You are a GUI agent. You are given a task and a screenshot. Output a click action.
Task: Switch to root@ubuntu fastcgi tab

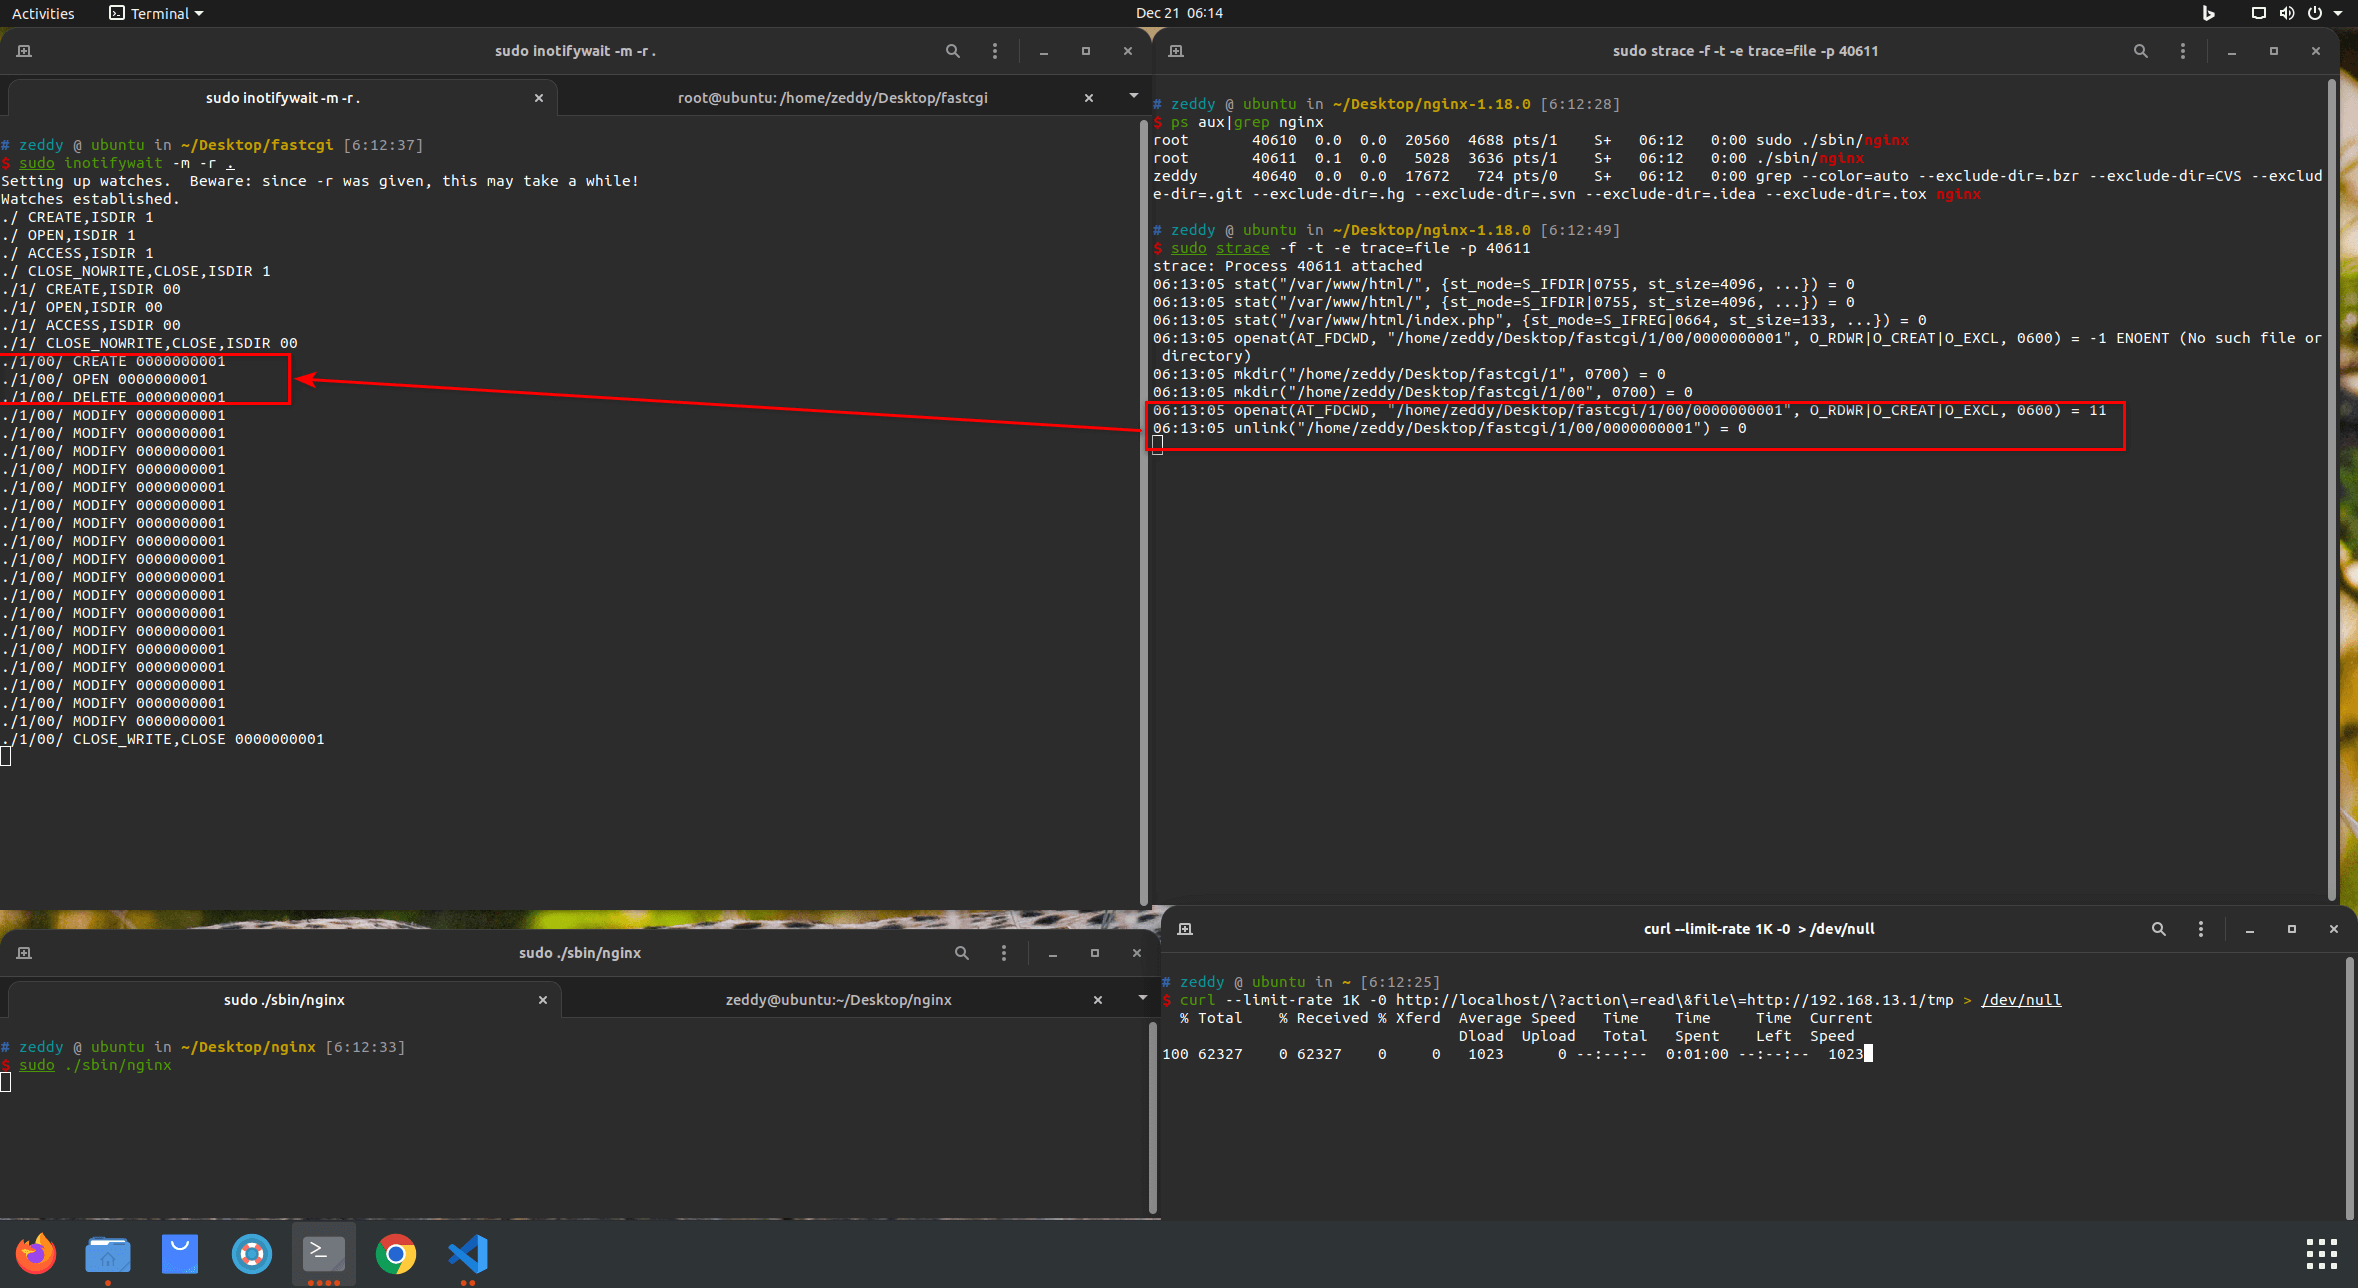[x=832, y=98]
